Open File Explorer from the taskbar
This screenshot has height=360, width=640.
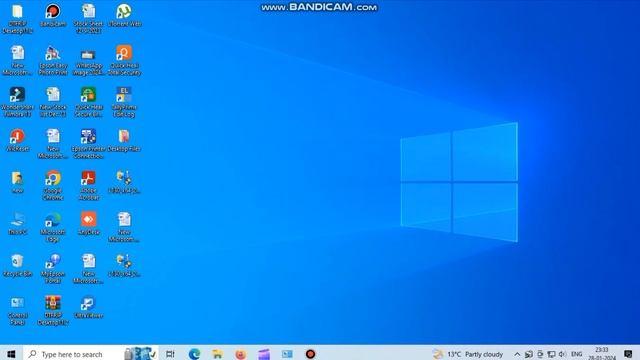[x=218, y=354]
